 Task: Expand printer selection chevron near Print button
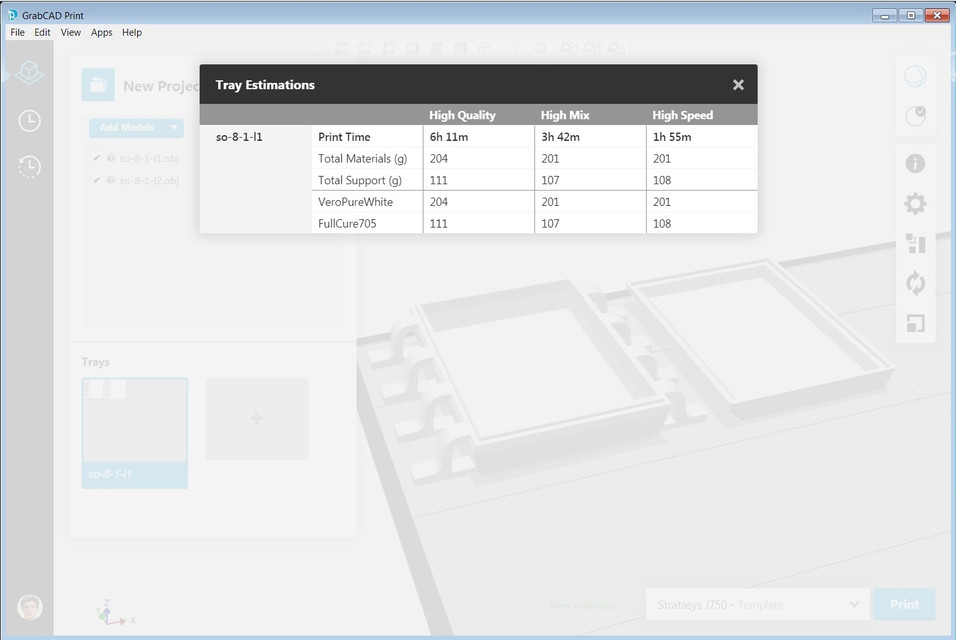(x=855, y=604)
